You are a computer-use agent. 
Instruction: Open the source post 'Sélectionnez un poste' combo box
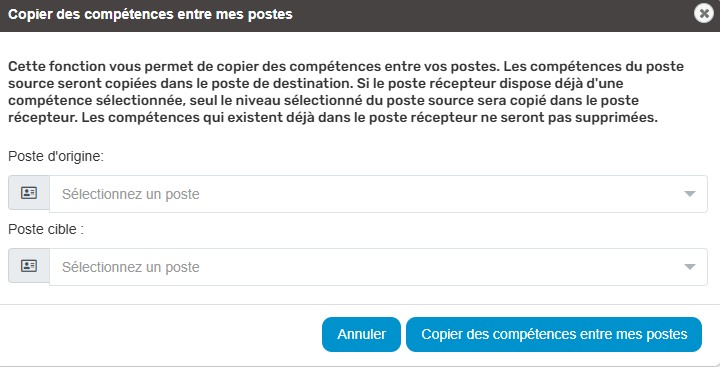click(378, 194)
